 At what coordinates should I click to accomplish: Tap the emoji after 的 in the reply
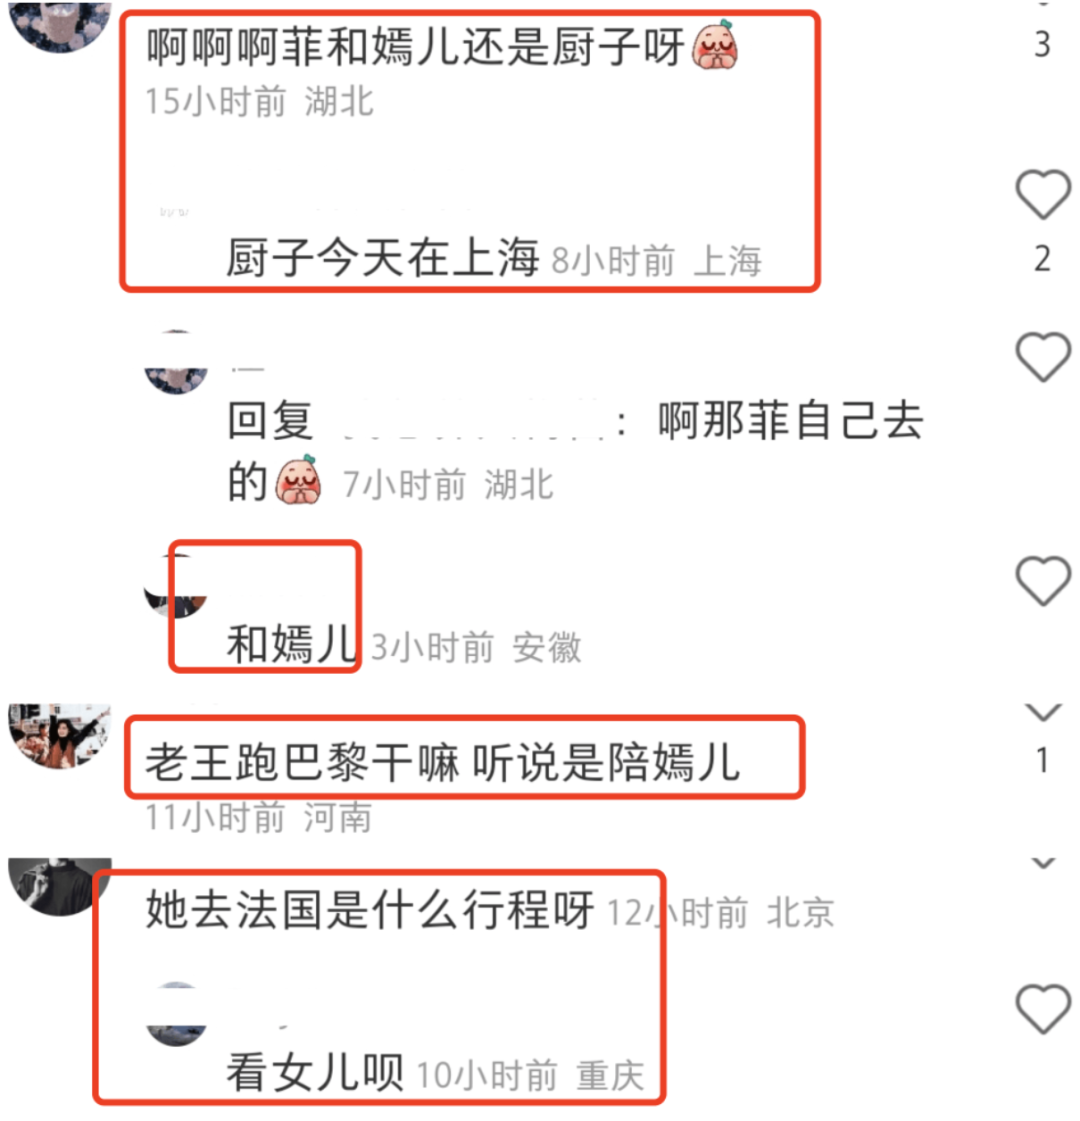click(x=298, y=480)
